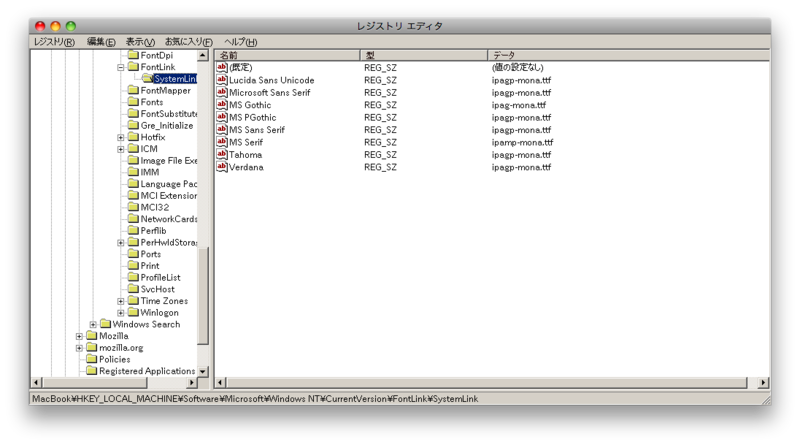
Task: Click the FontLink folder icon
Action: pos(133,67)
